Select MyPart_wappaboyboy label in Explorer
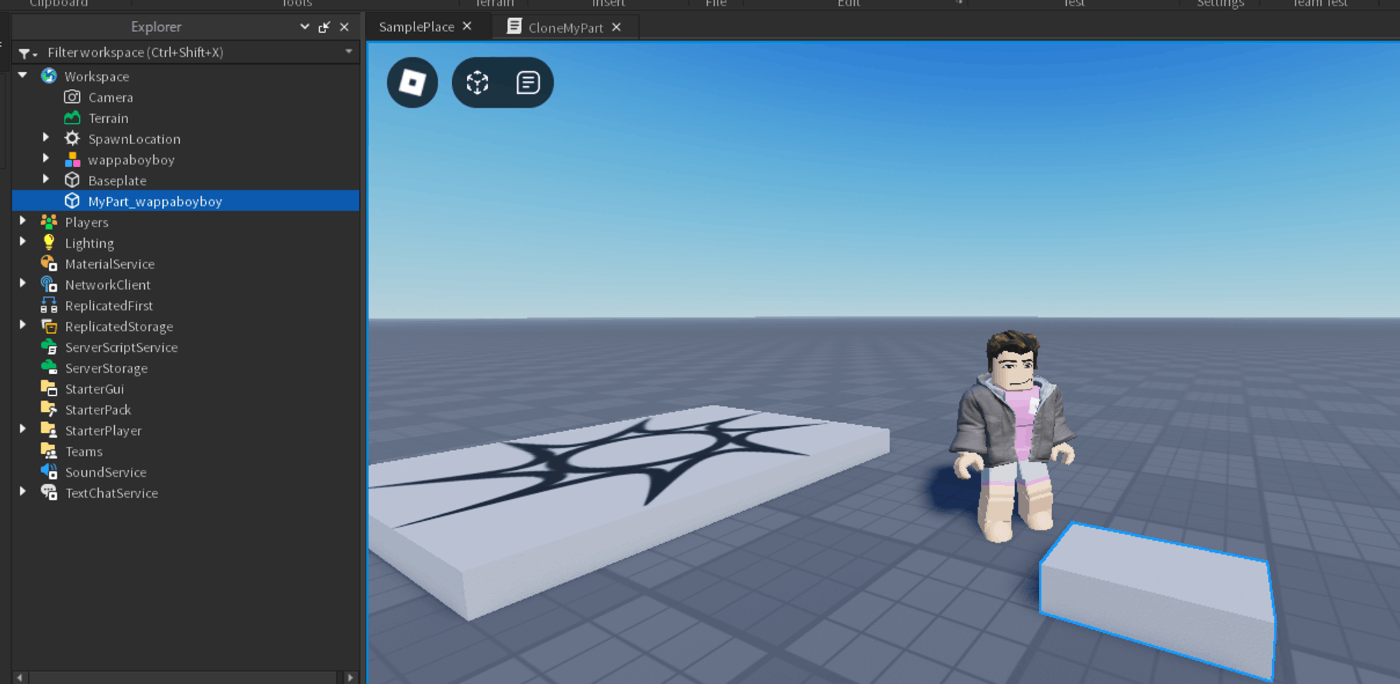The height and width of the screenshot is (684, 1400). 155,201
